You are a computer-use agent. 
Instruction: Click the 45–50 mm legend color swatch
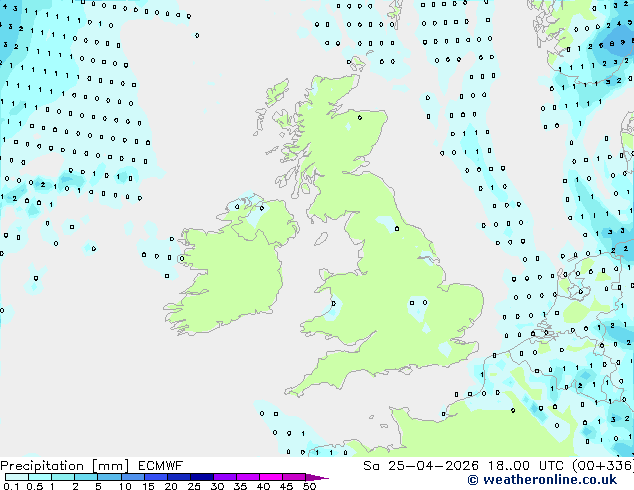(294, 477)
